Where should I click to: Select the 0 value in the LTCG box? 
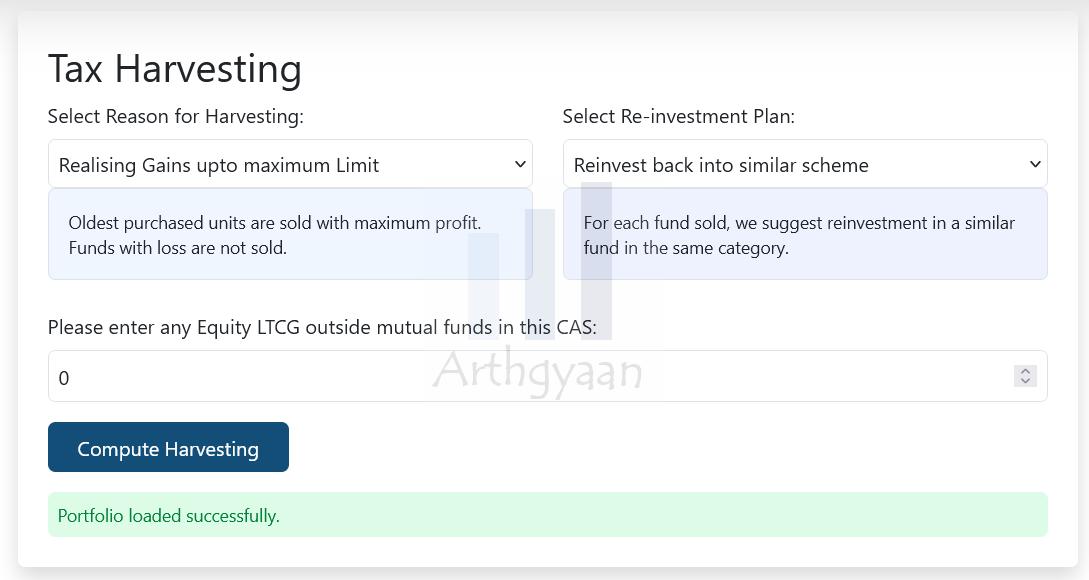63,378
